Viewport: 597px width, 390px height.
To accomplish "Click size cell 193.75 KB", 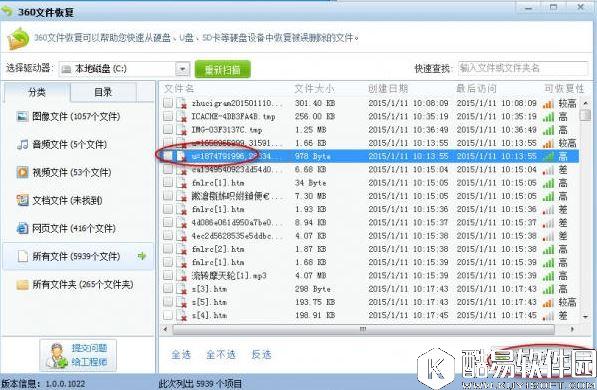I will click(x=315, y=302).
